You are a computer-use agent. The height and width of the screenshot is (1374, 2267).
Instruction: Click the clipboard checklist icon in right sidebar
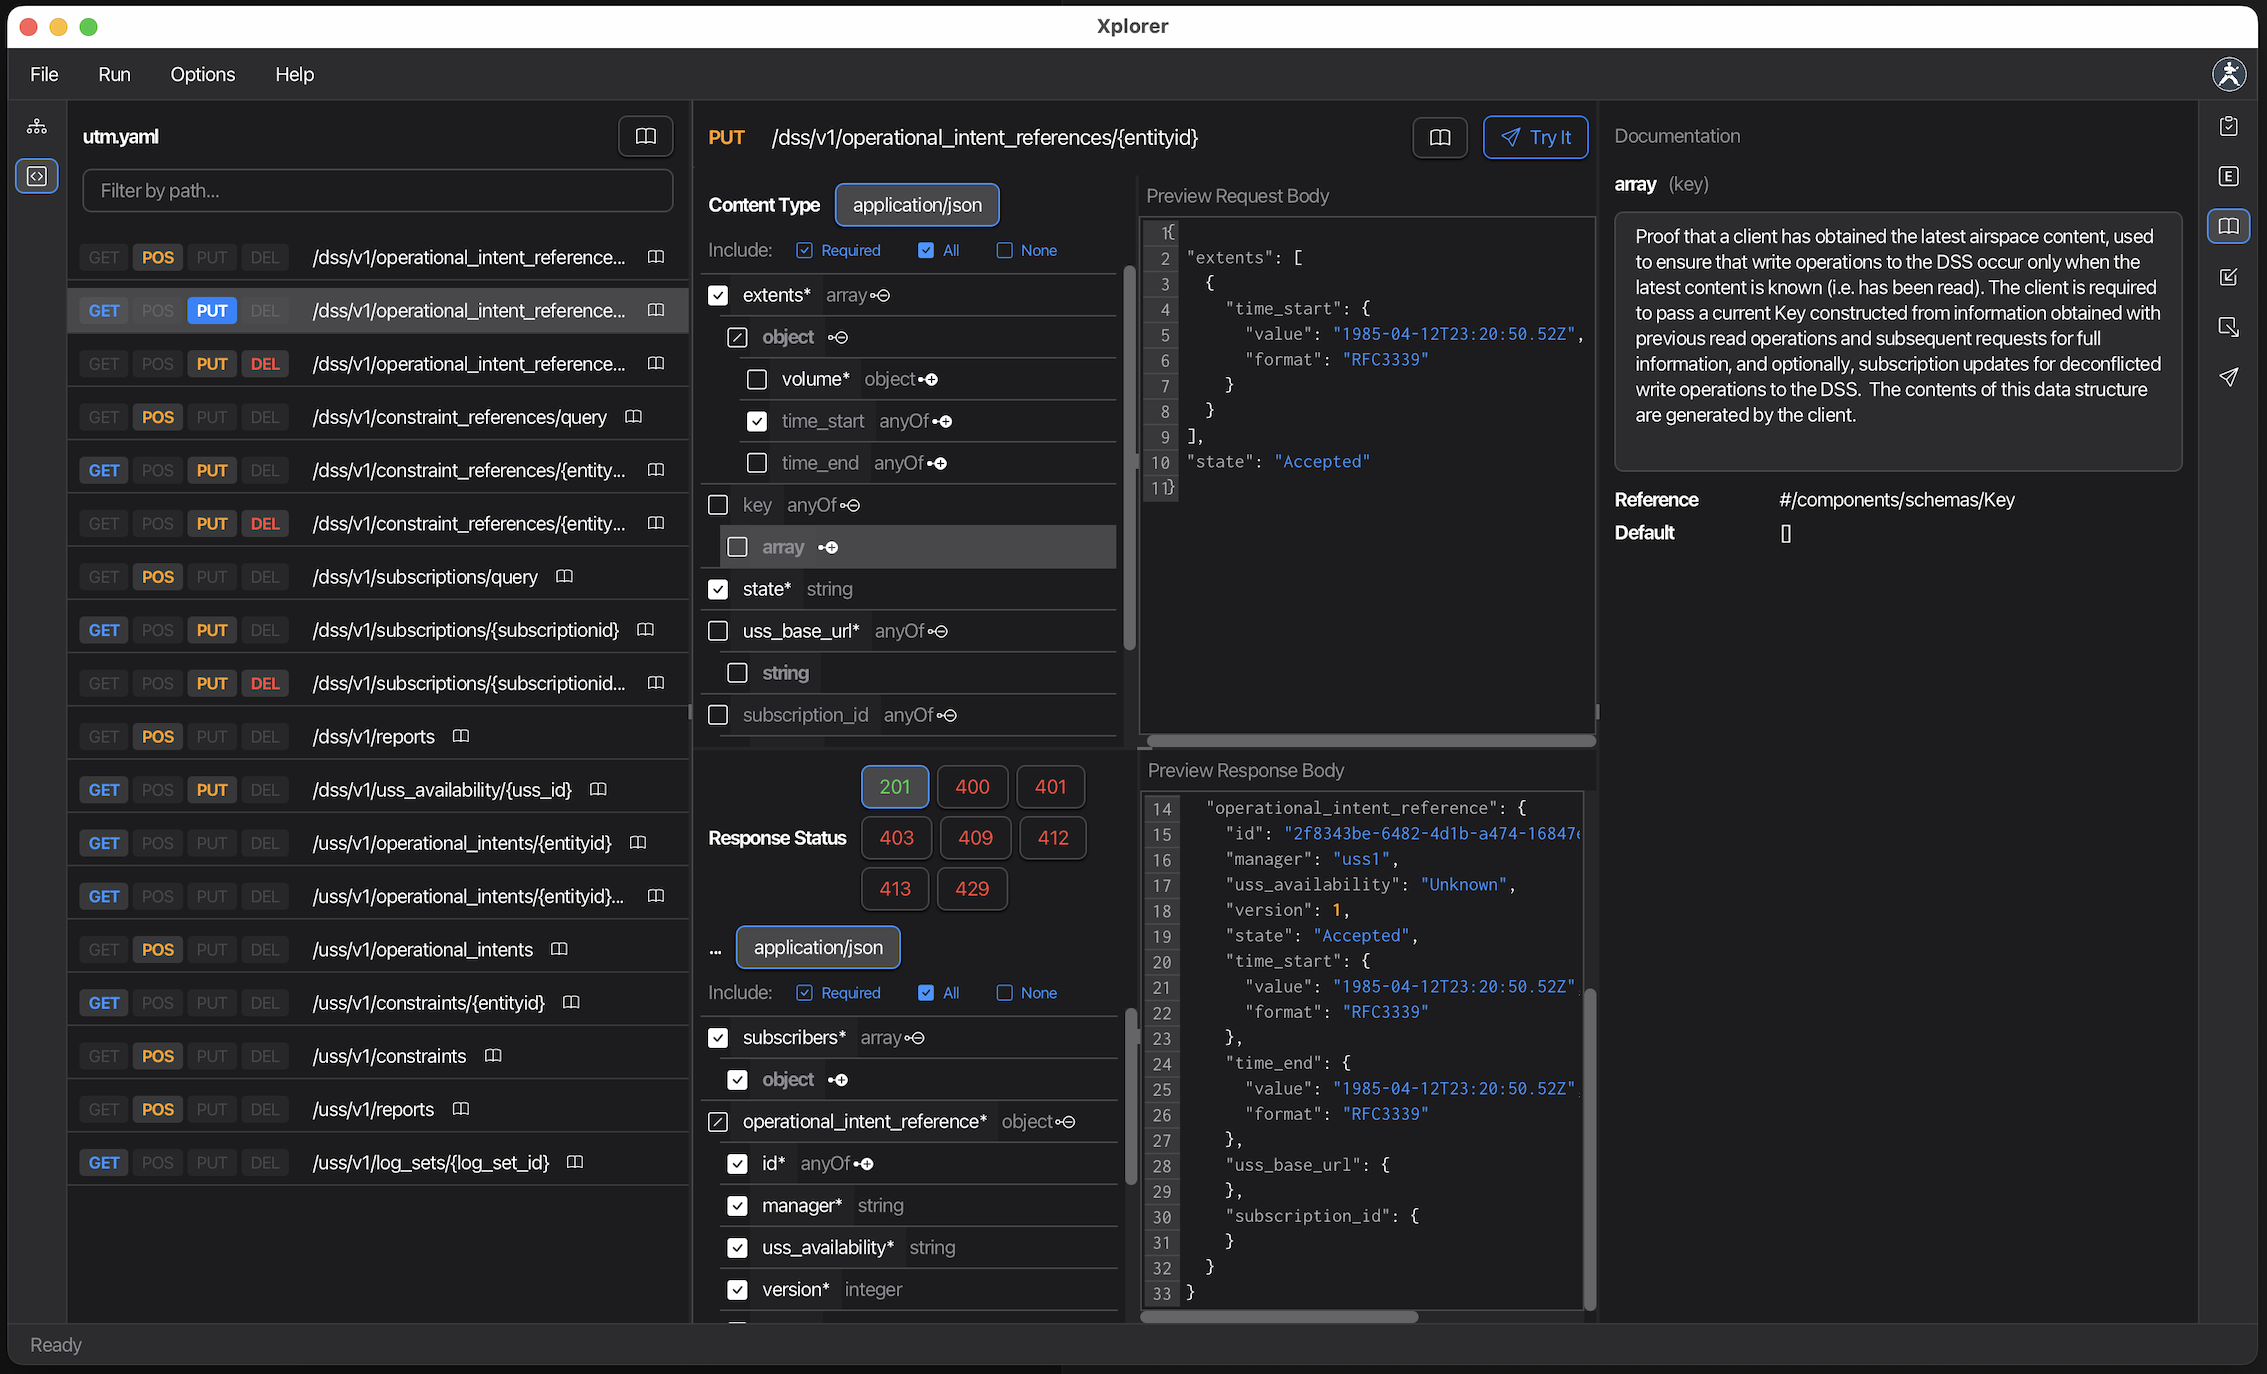pos(2228,125)
